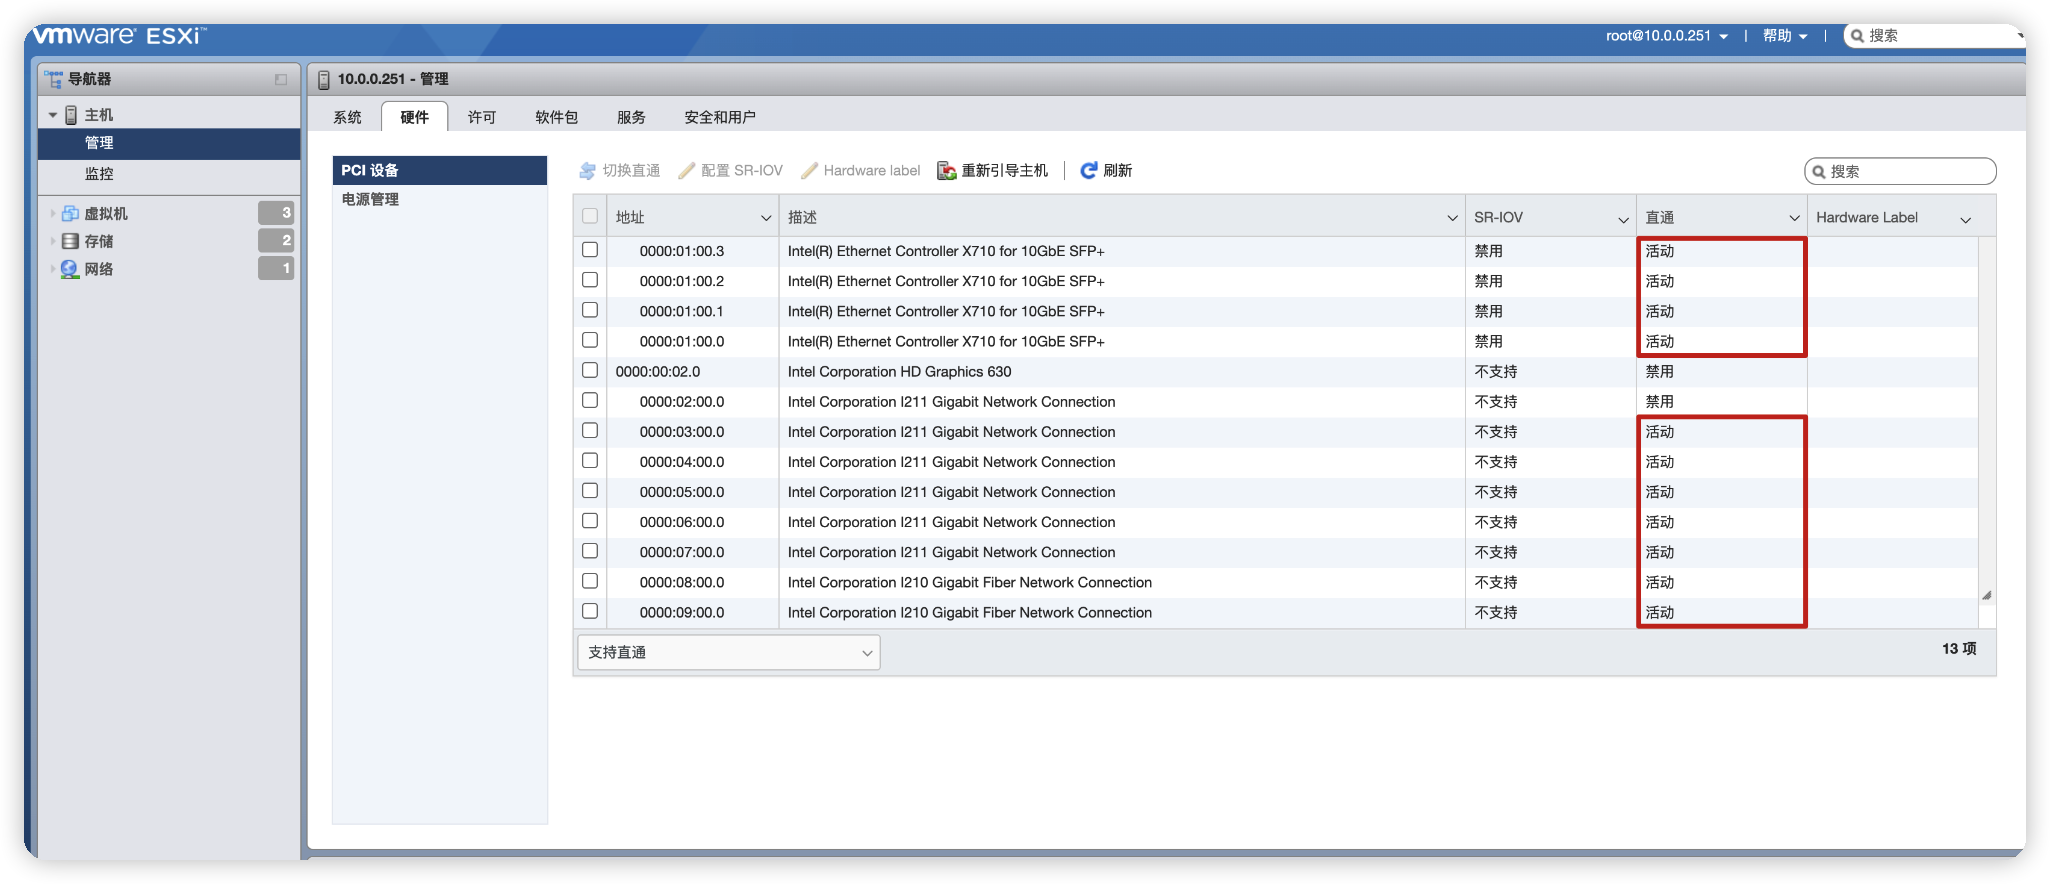This screenshot has height=884, width=2050.
Task: Switch to the 服务 tab
Action: 631,117
